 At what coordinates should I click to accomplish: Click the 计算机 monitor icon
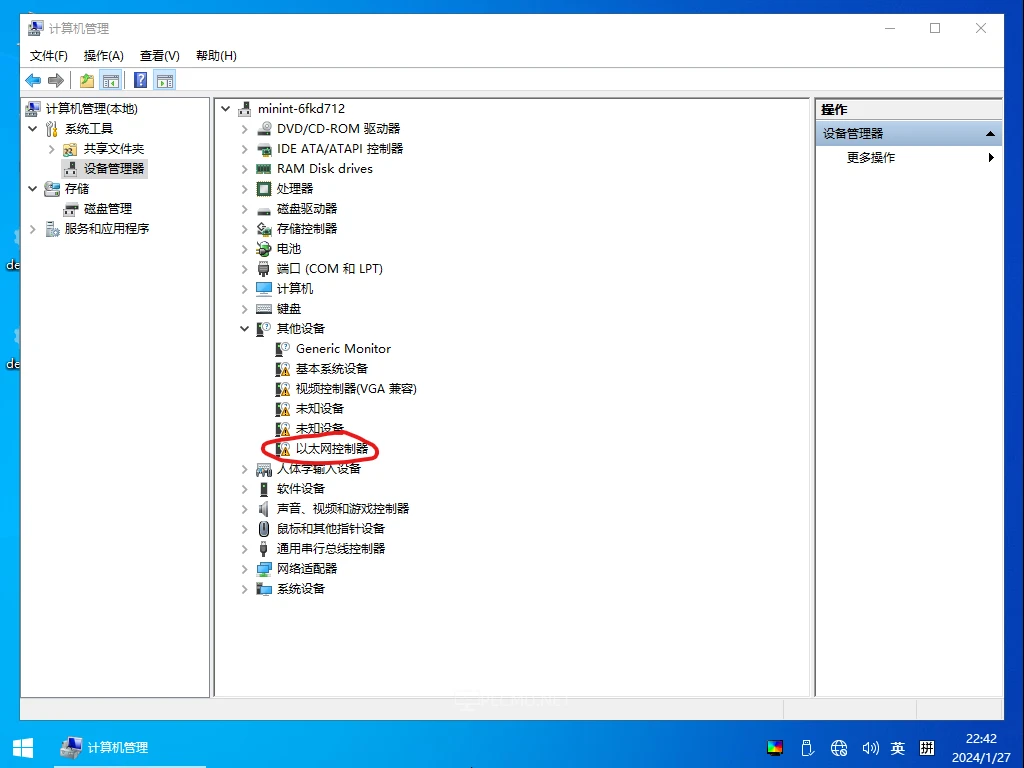264,289
